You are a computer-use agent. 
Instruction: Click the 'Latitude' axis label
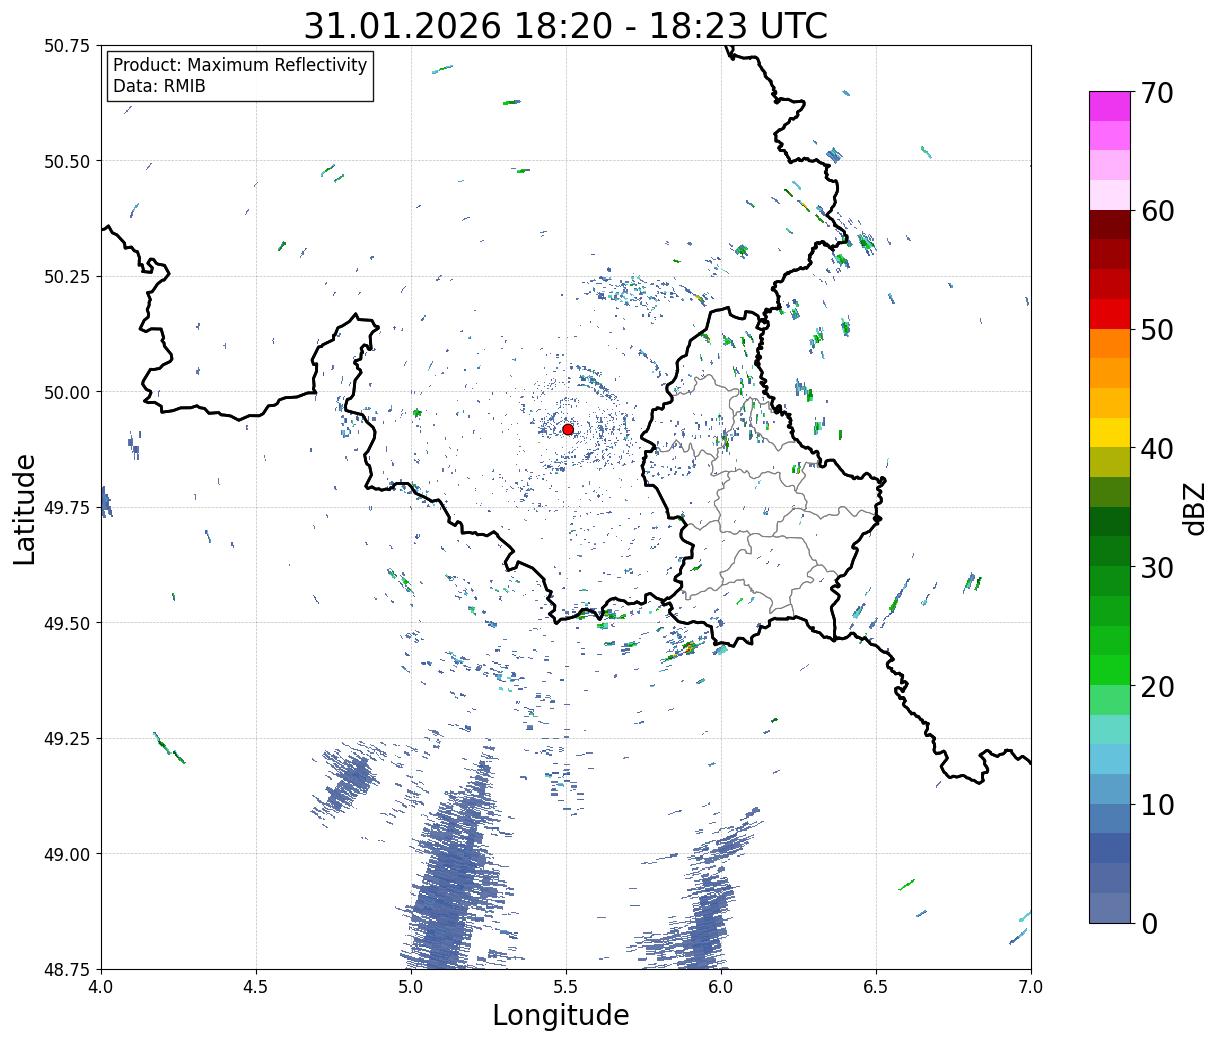coord(25,508)
